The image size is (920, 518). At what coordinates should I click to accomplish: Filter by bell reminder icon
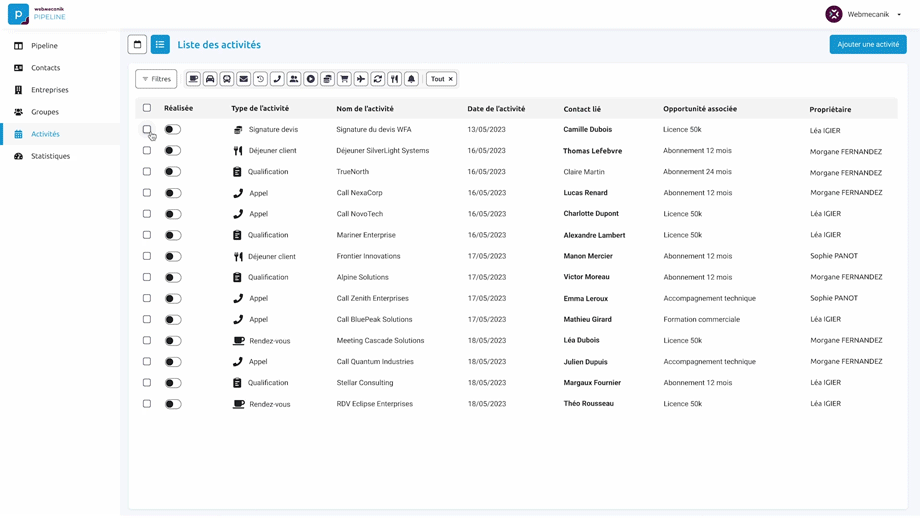click(x=411, y=79)
